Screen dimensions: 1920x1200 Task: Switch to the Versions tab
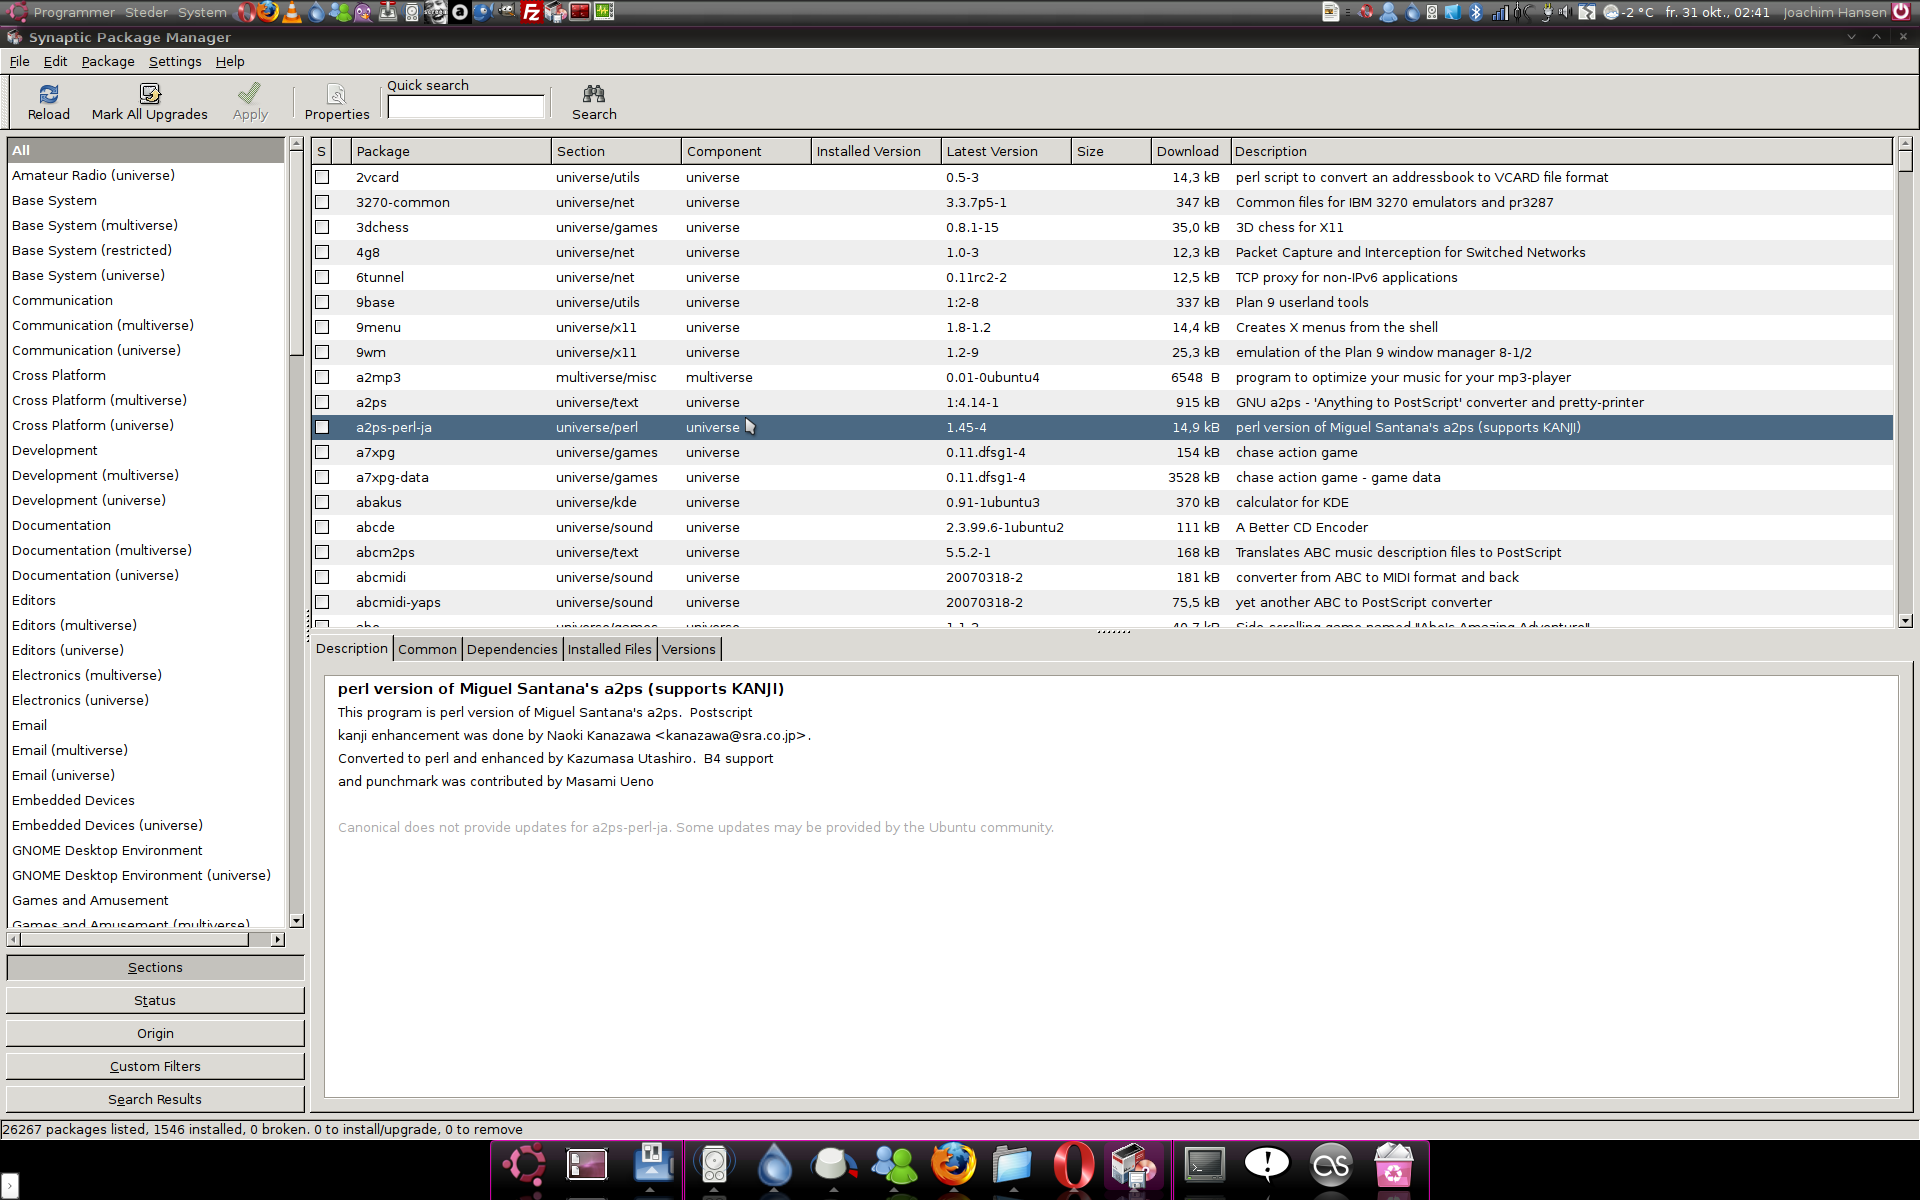tap(688, 649)
